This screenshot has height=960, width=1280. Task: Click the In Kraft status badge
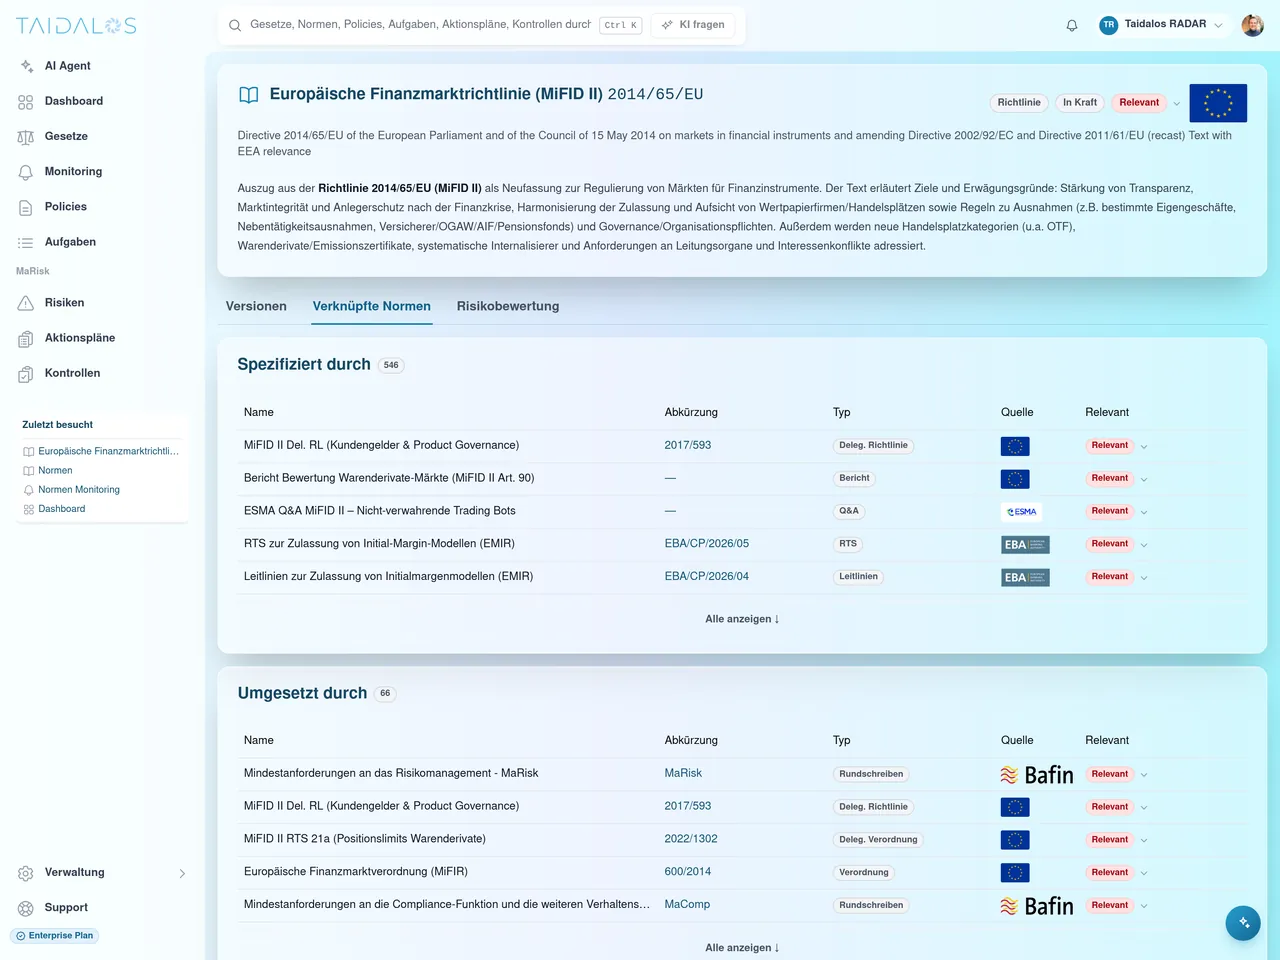(x=1080, y=103)
